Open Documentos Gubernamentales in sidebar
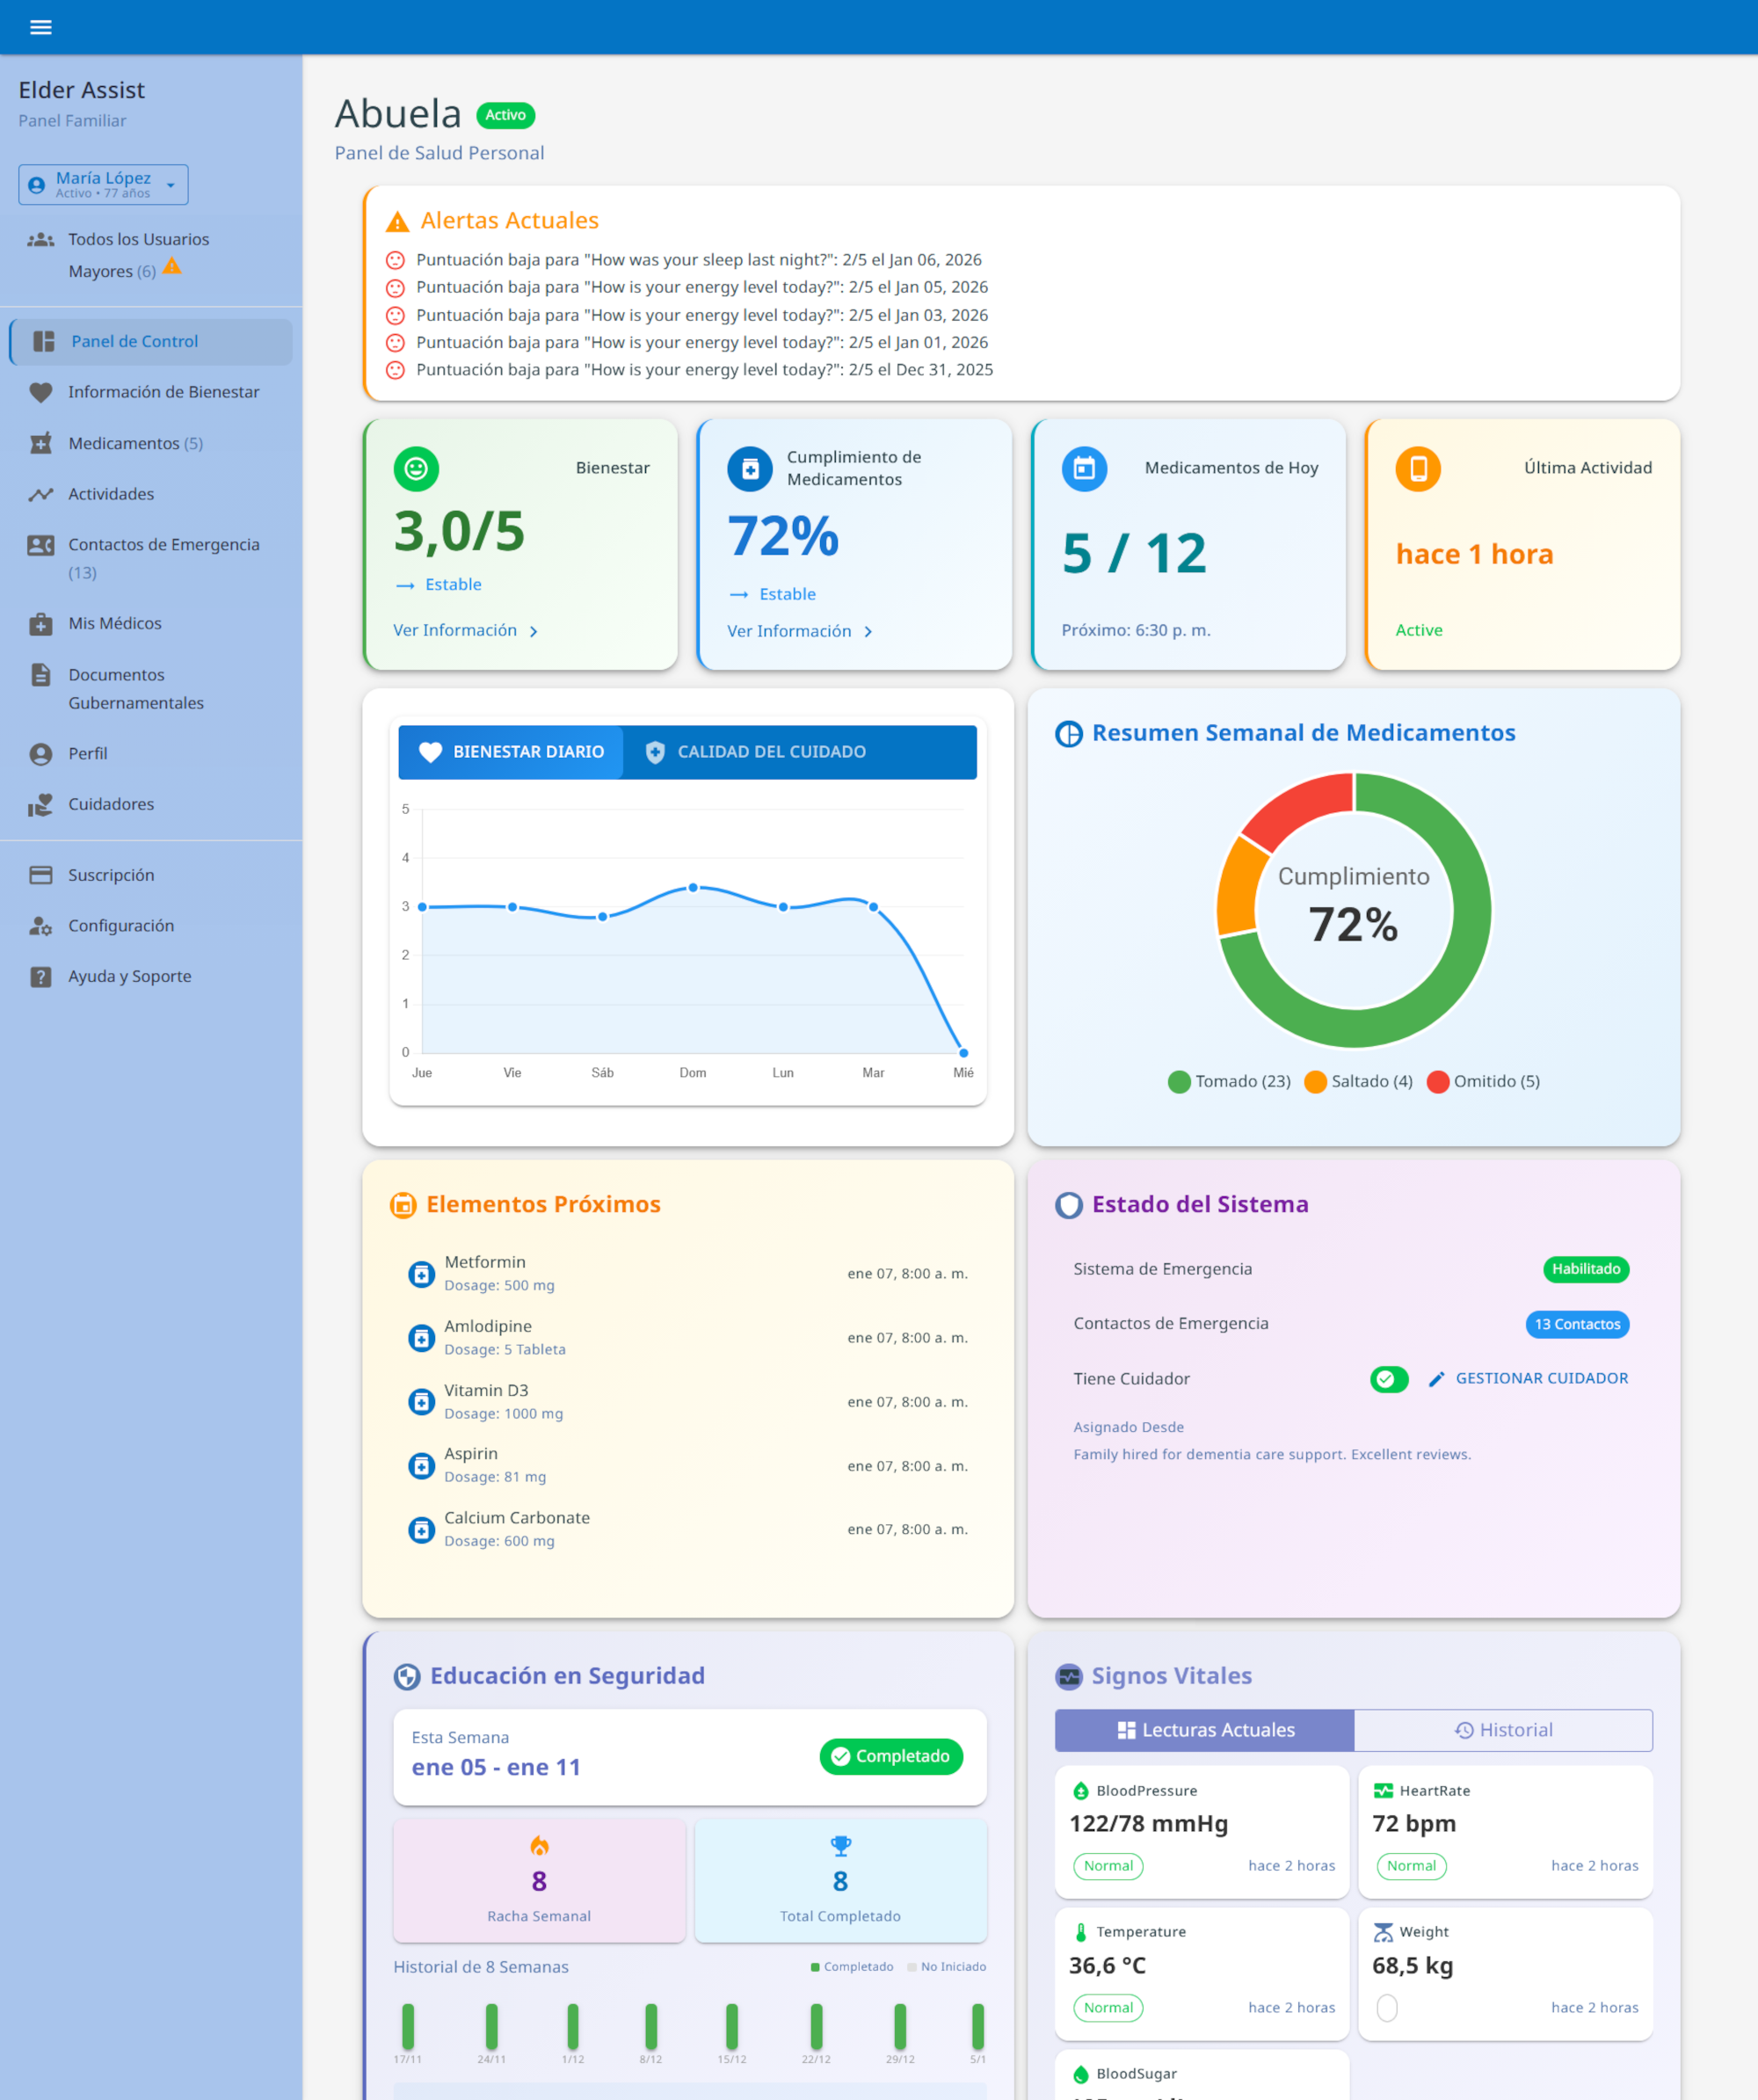The height and width of the screenshot is (2100, 1758). click(x=151, y=689)
